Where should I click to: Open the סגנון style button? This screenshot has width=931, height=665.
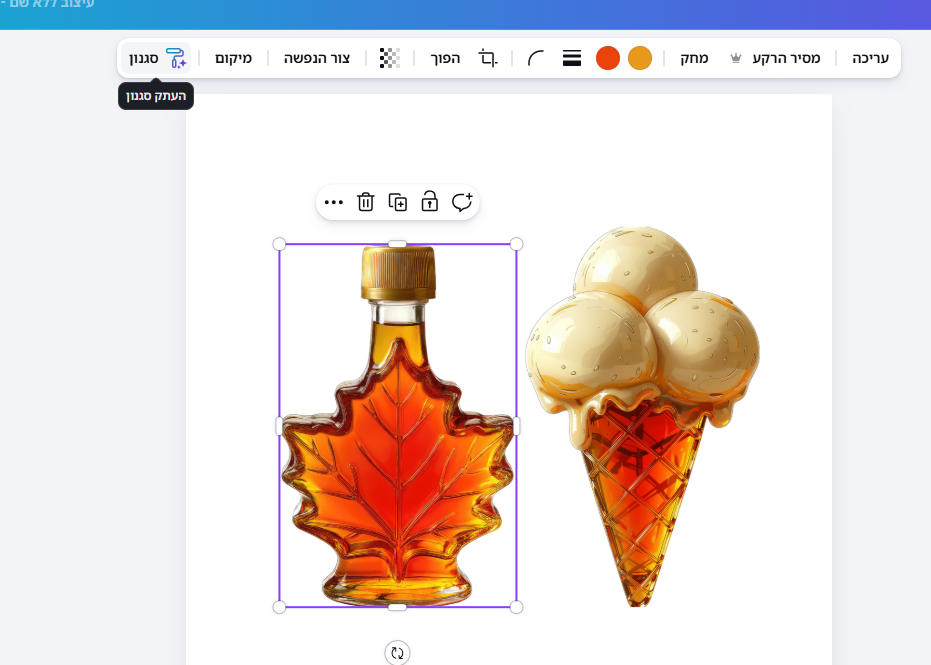point(156,58)
